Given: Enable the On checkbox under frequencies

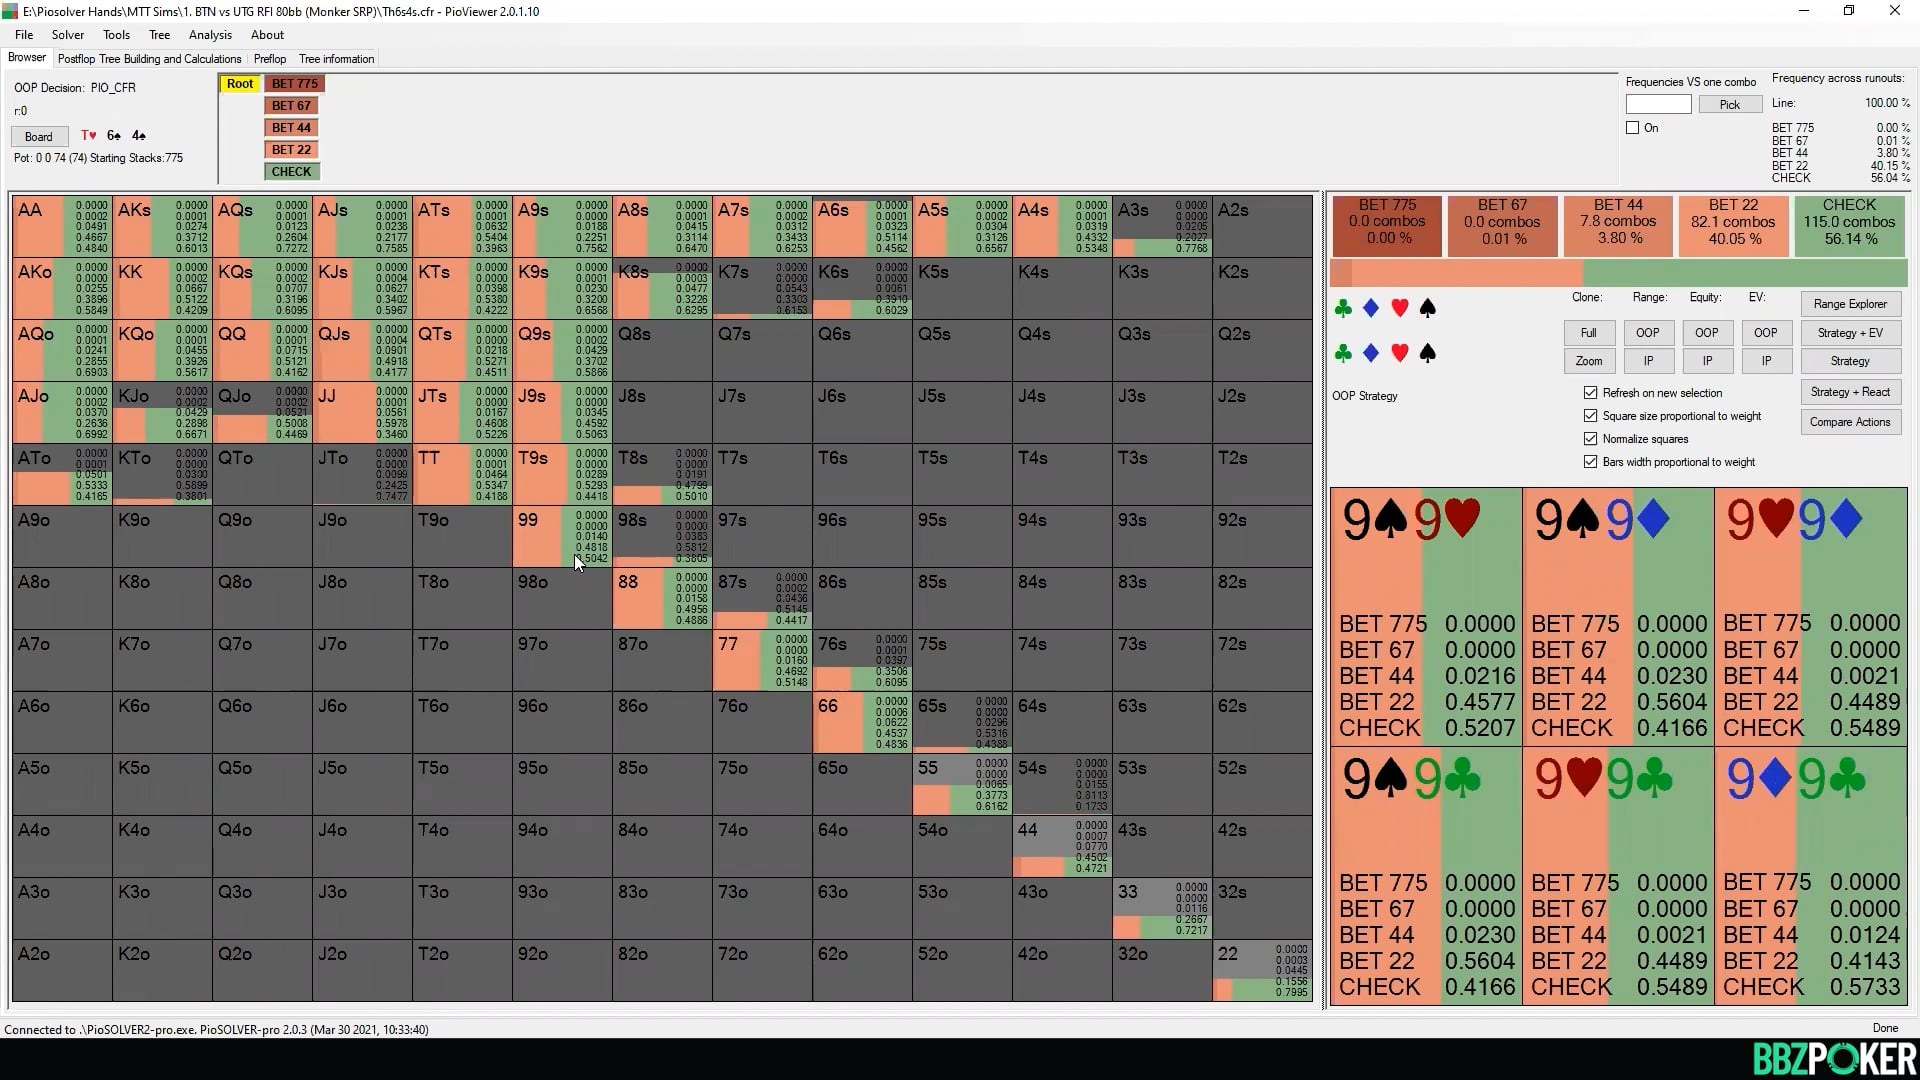Looking at the screenshot, I should [1633, 128].
